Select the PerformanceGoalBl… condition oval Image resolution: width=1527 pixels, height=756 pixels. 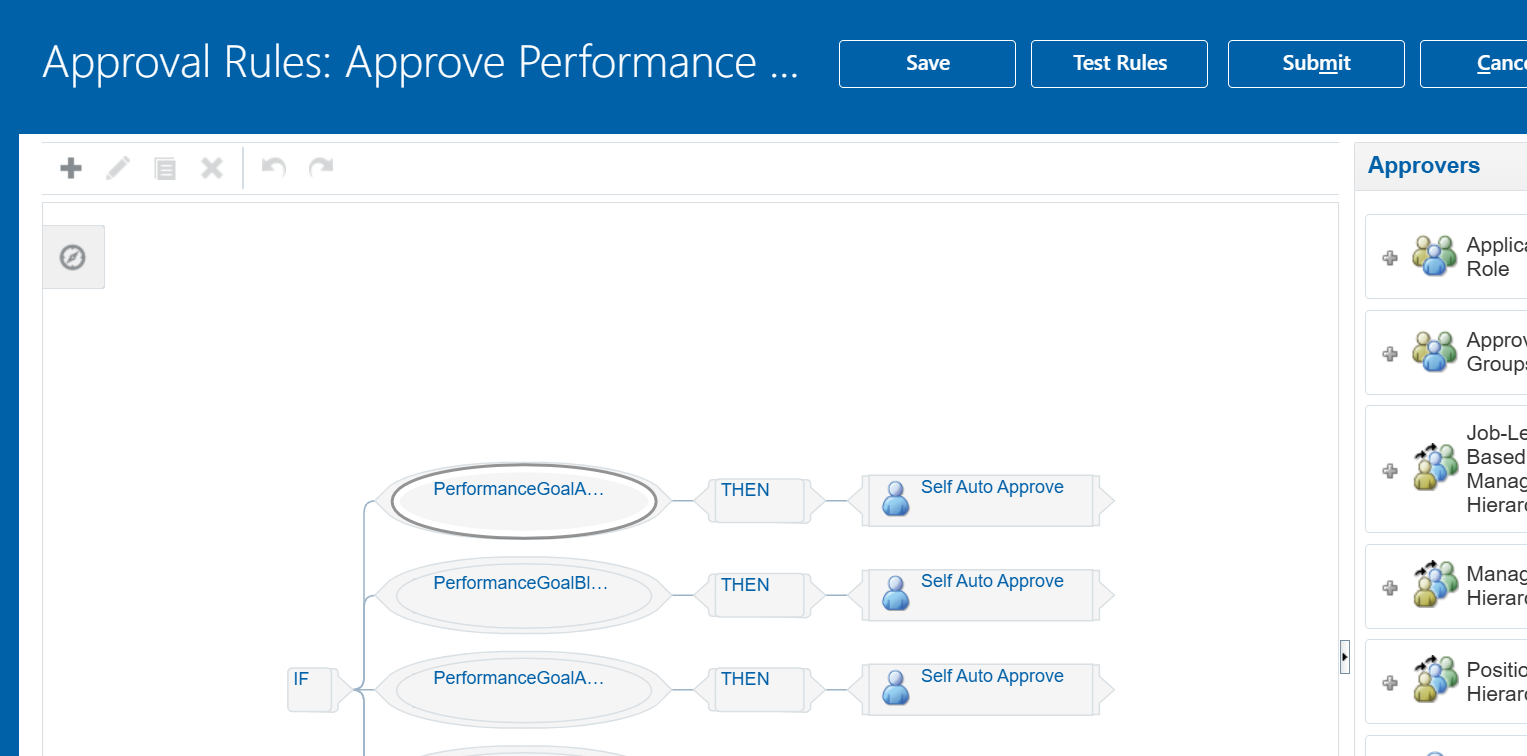click(523, 595)
